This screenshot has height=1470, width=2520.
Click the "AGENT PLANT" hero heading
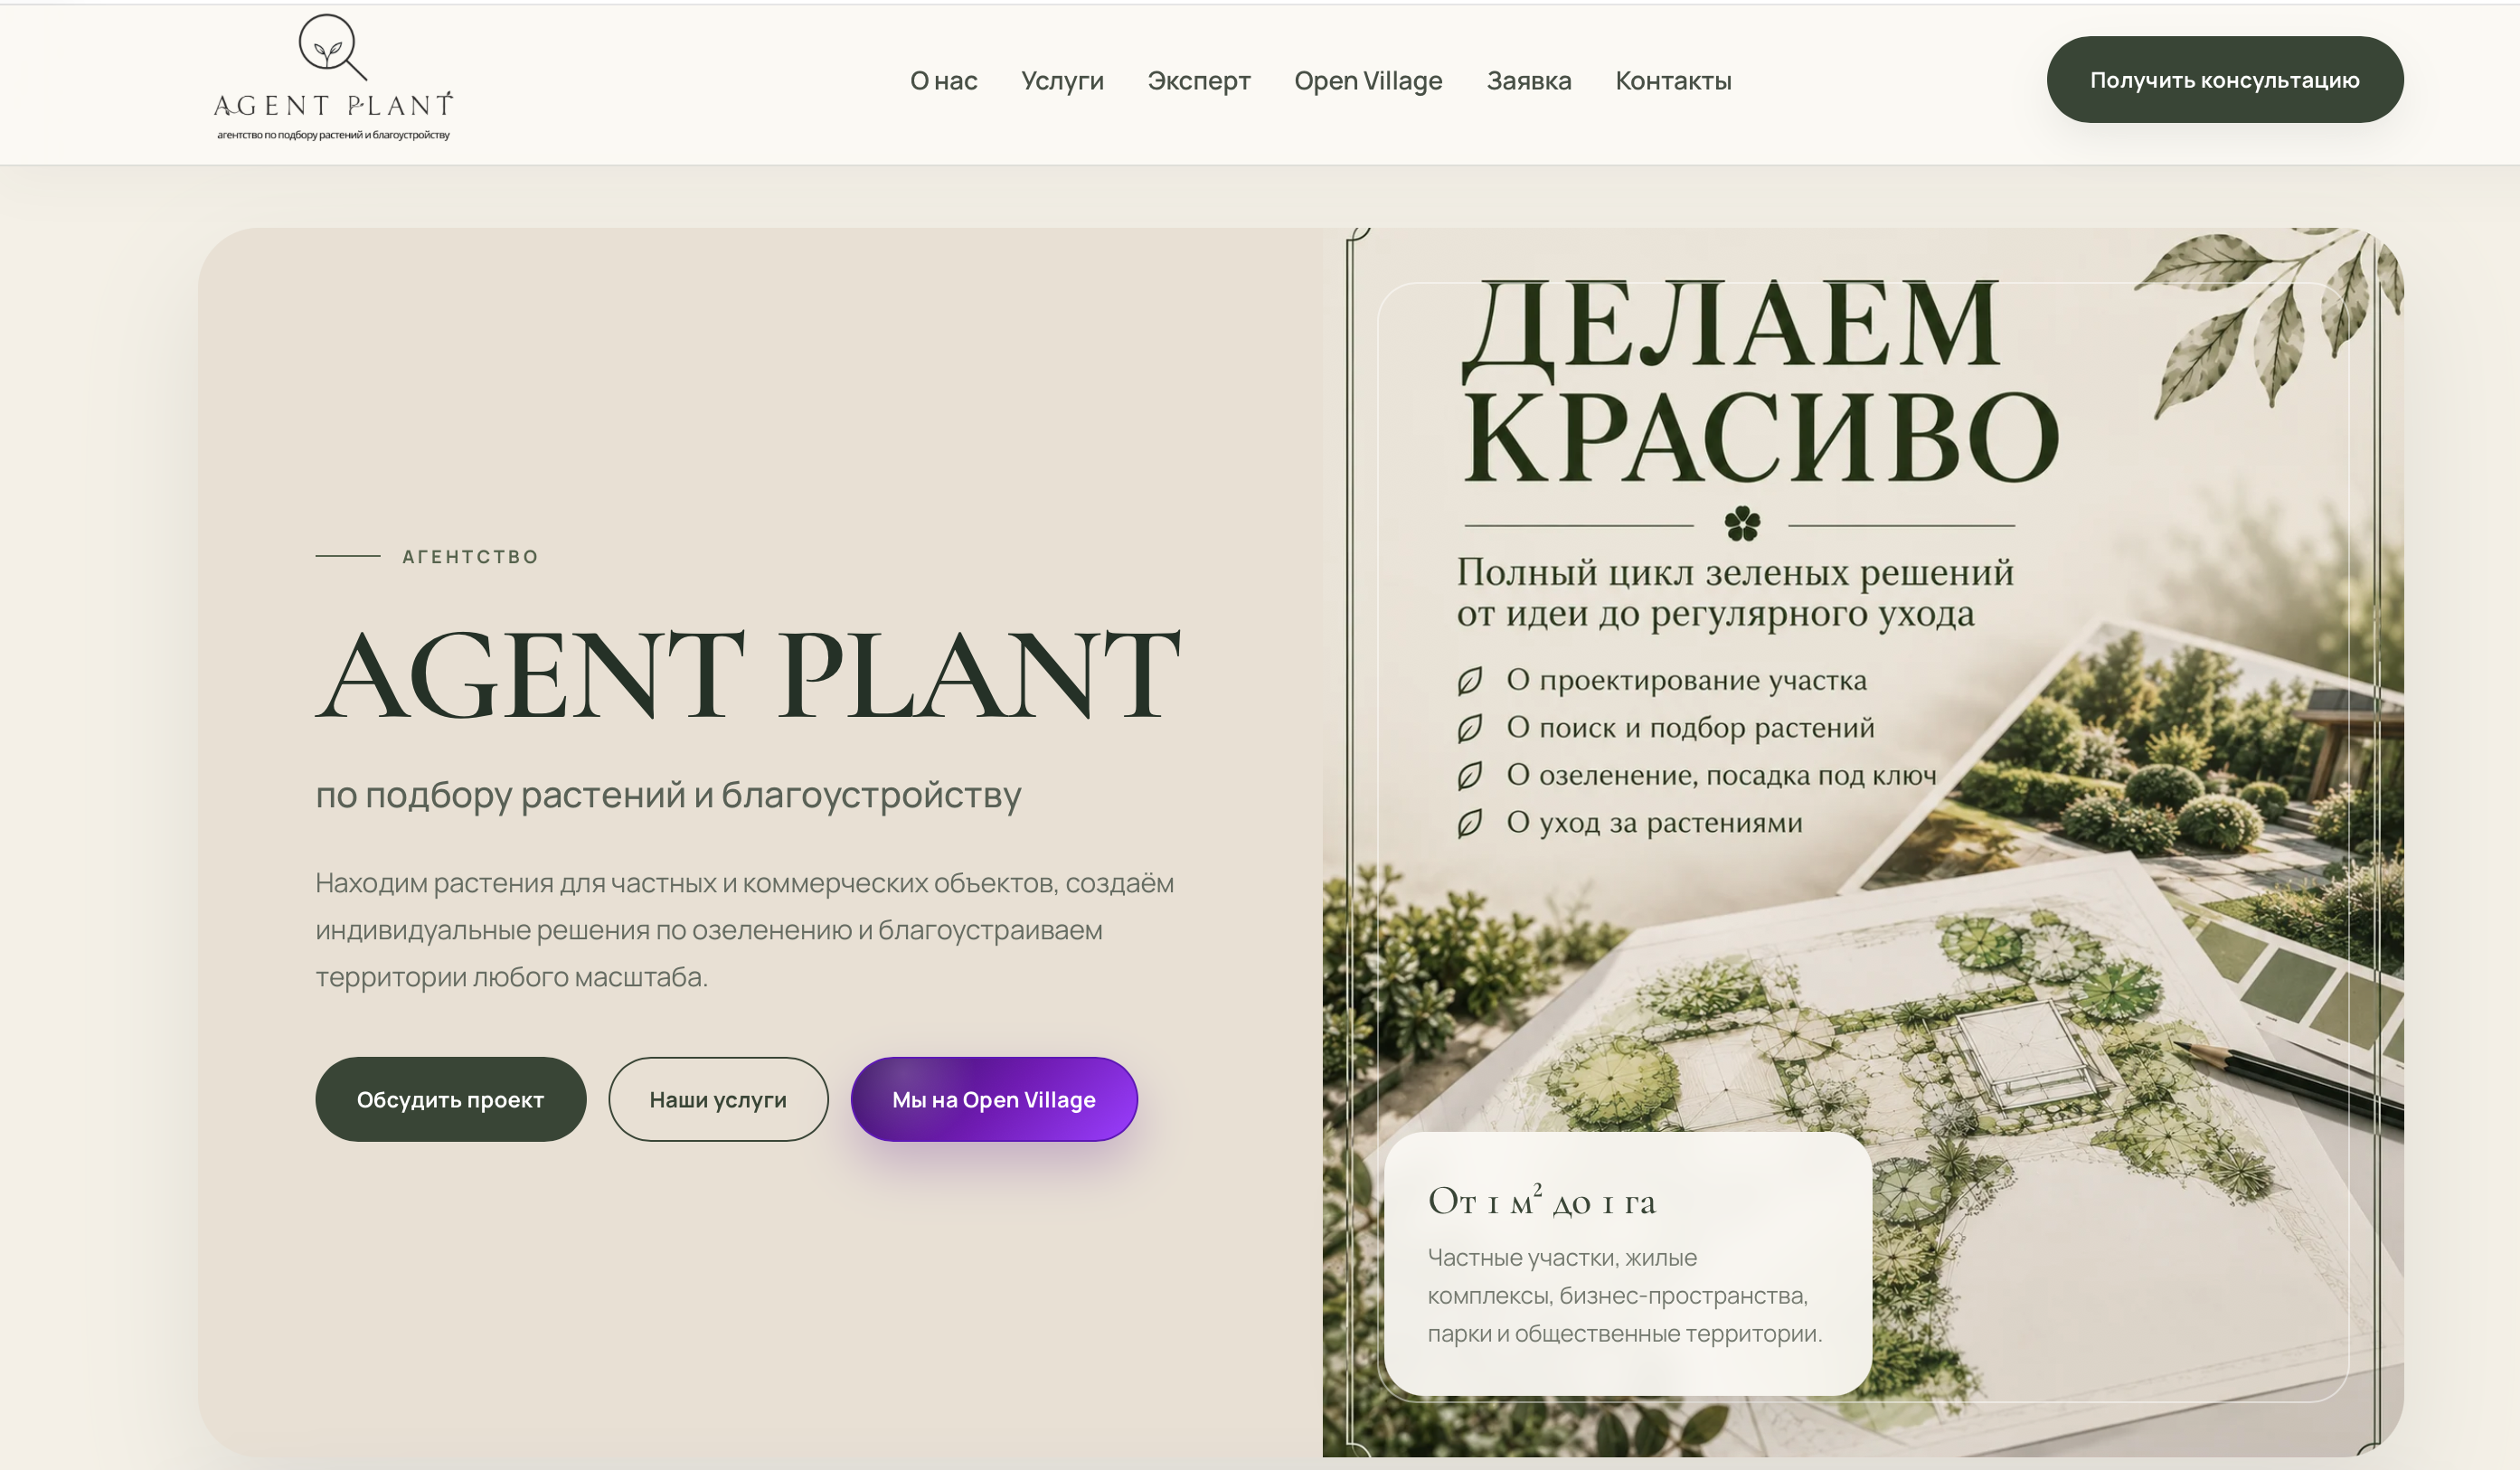click(748, 673)
